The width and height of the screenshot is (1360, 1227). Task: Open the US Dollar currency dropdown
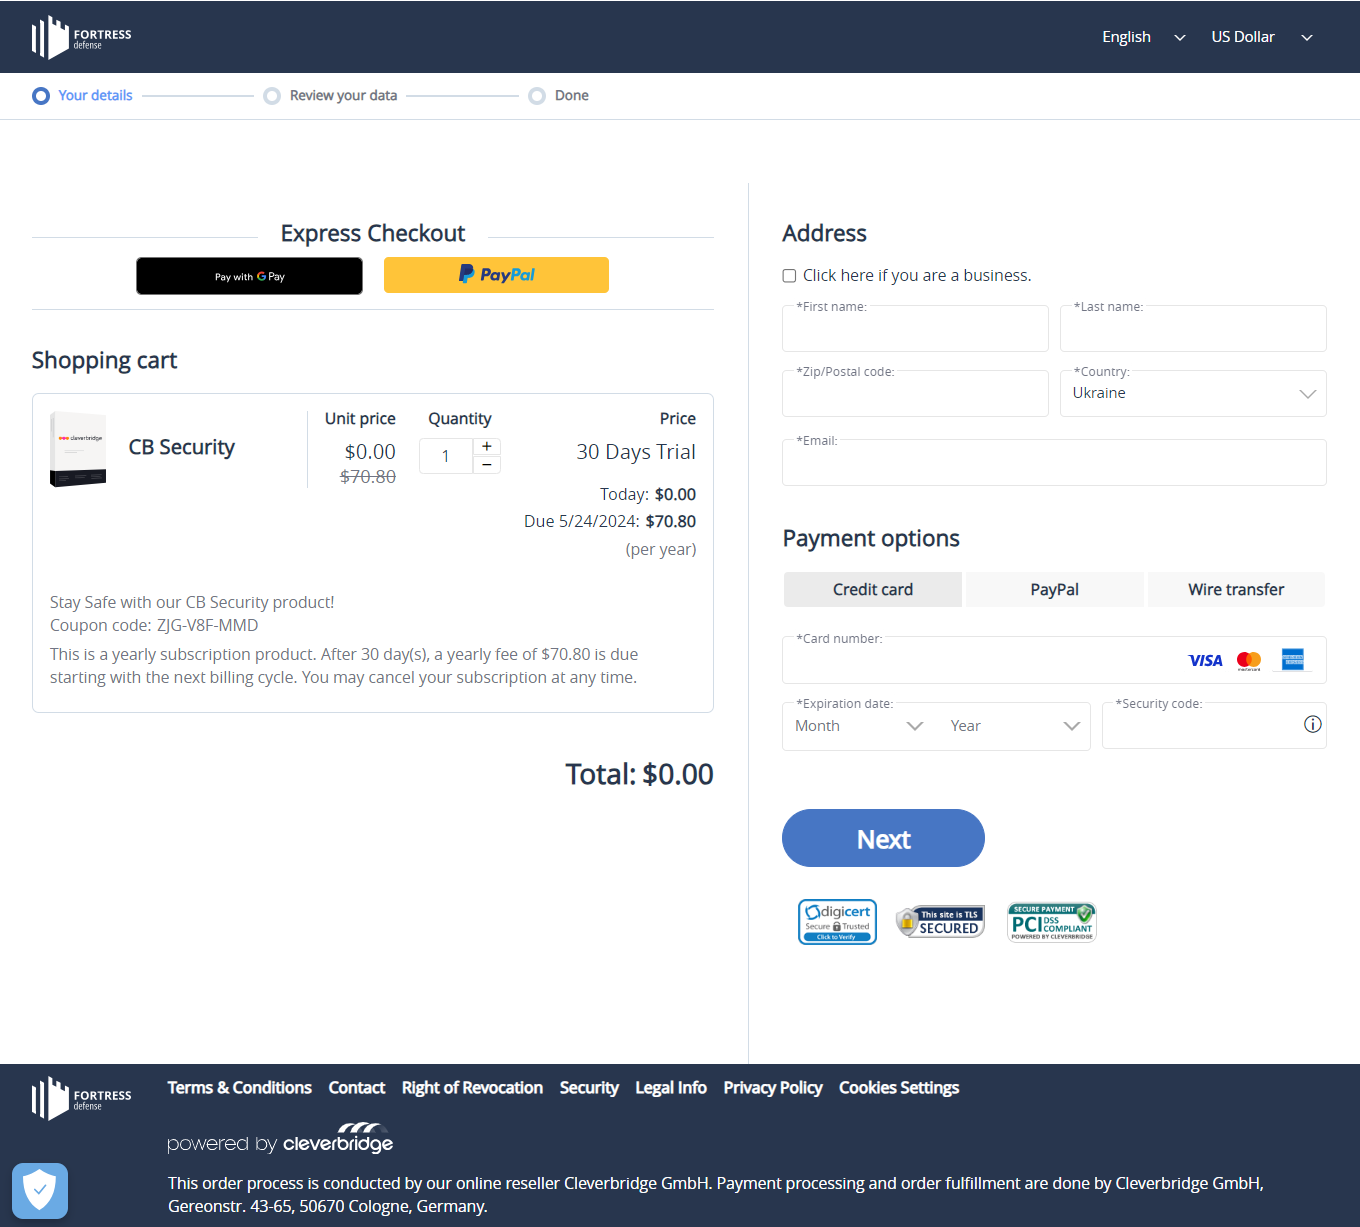[1262, 37]
